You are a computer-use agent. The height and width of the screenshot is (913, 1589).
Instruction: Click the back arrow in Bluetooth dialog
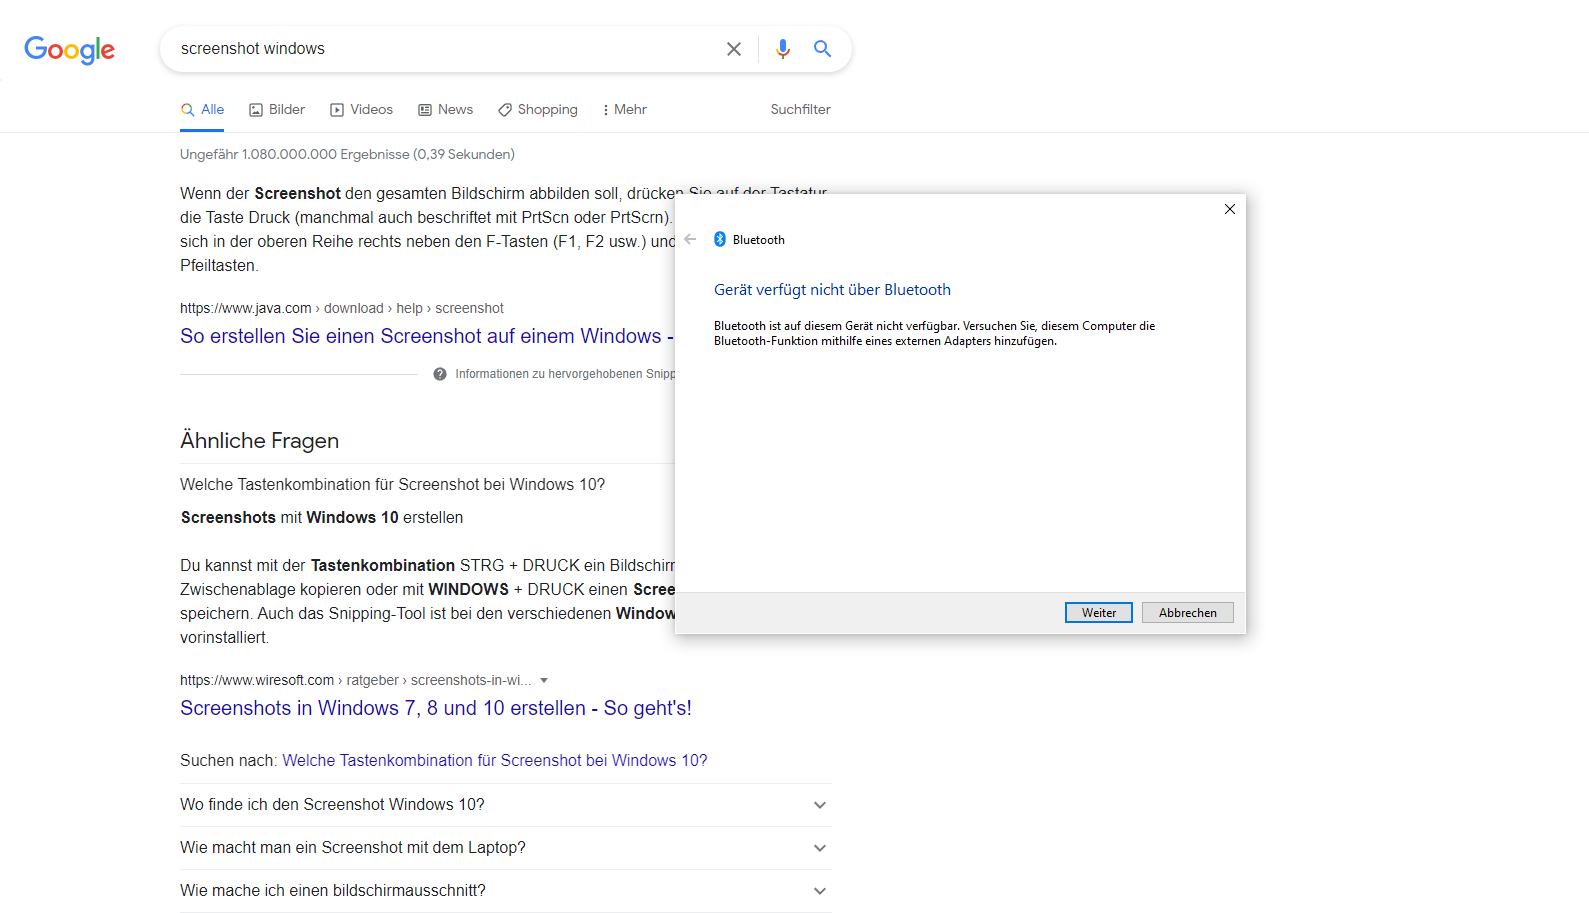[x=690, y=239]
